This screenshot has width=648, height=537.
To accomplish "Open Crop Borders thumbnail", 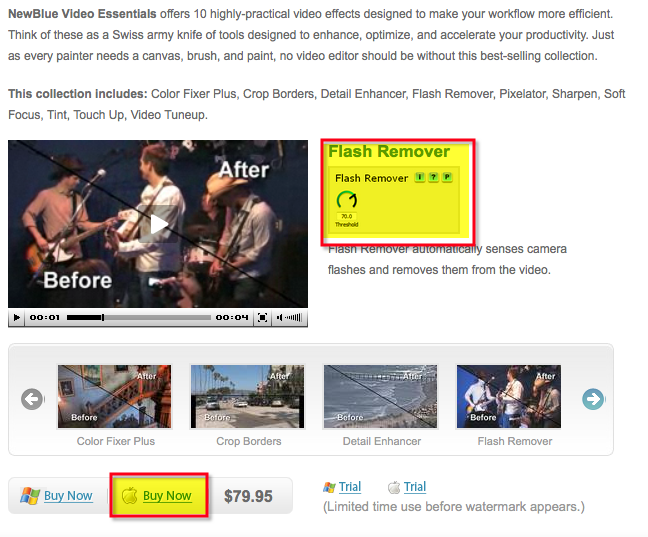I will tap(248, 396).
